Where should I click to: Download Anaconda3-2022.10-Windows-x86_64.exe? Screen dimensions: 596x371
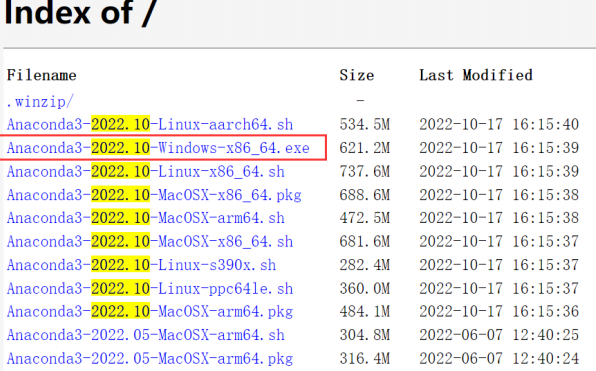(x=158, y=148)
